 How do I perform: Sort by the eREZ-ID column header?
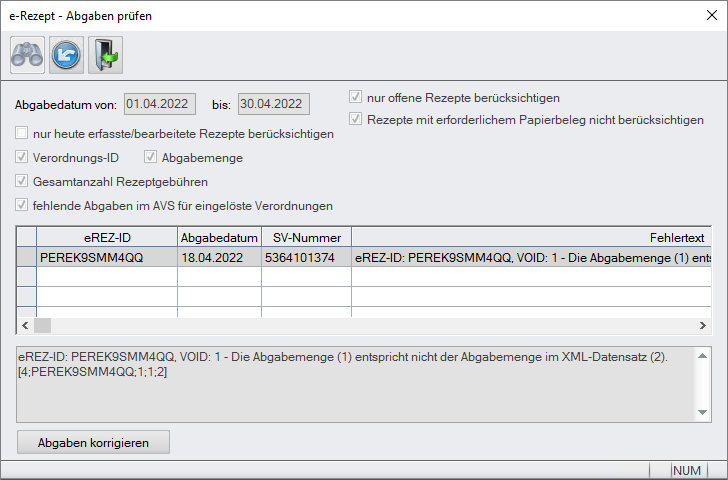click(x=107, y=237)
